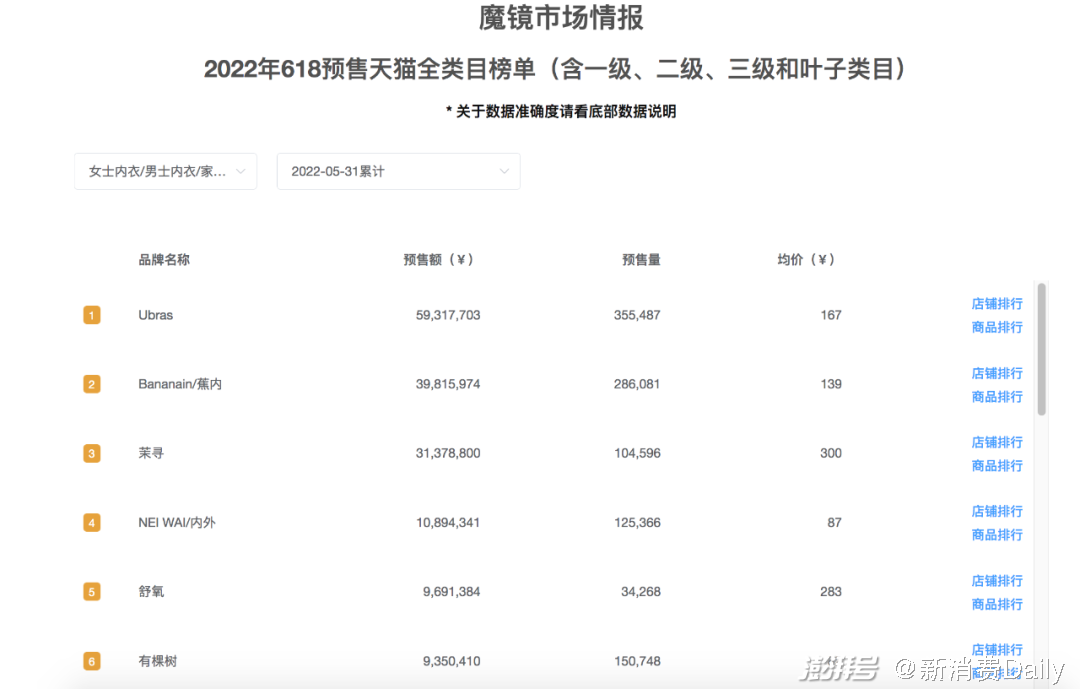The image size is (1080, 689).
Task: Click presale volume 286,081
Action: pos(637,384)
